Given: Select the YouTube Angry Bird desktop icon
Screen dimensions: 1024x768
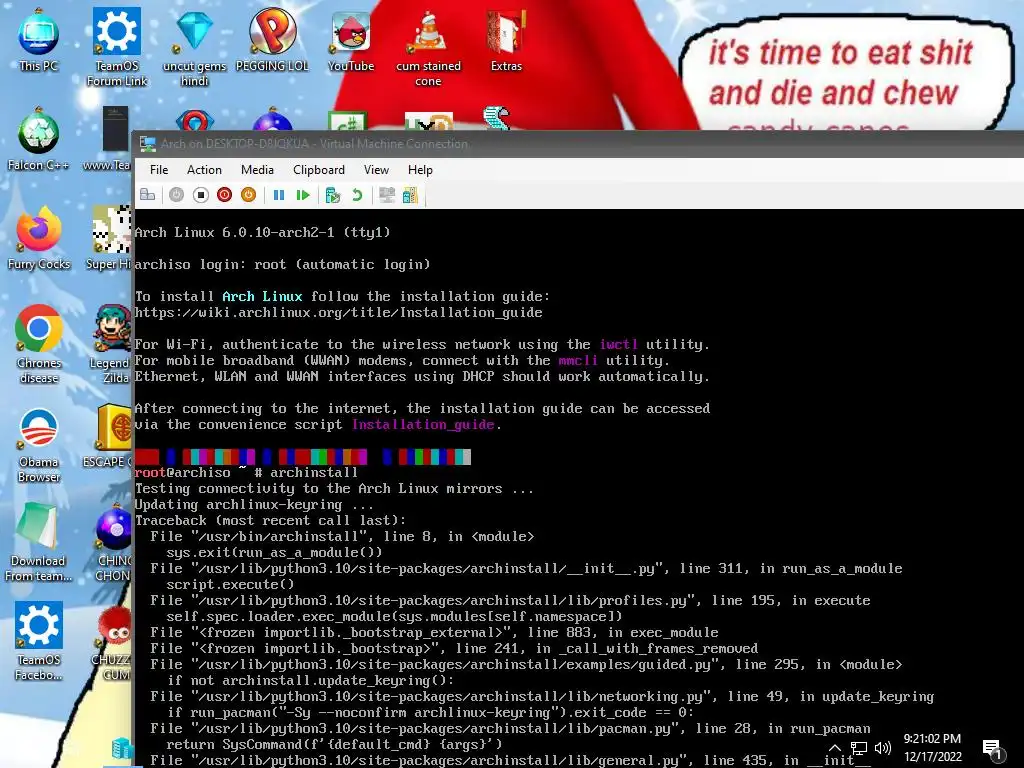Looking at the screenshot, I should click(351, 40).
